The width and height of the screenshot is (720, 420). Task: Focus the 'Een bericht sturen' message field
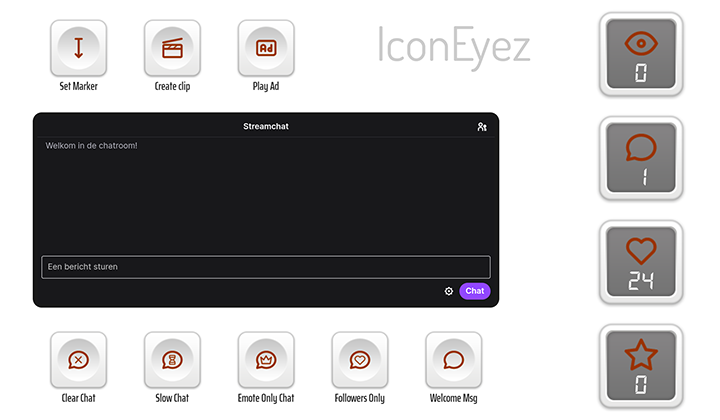266,267
